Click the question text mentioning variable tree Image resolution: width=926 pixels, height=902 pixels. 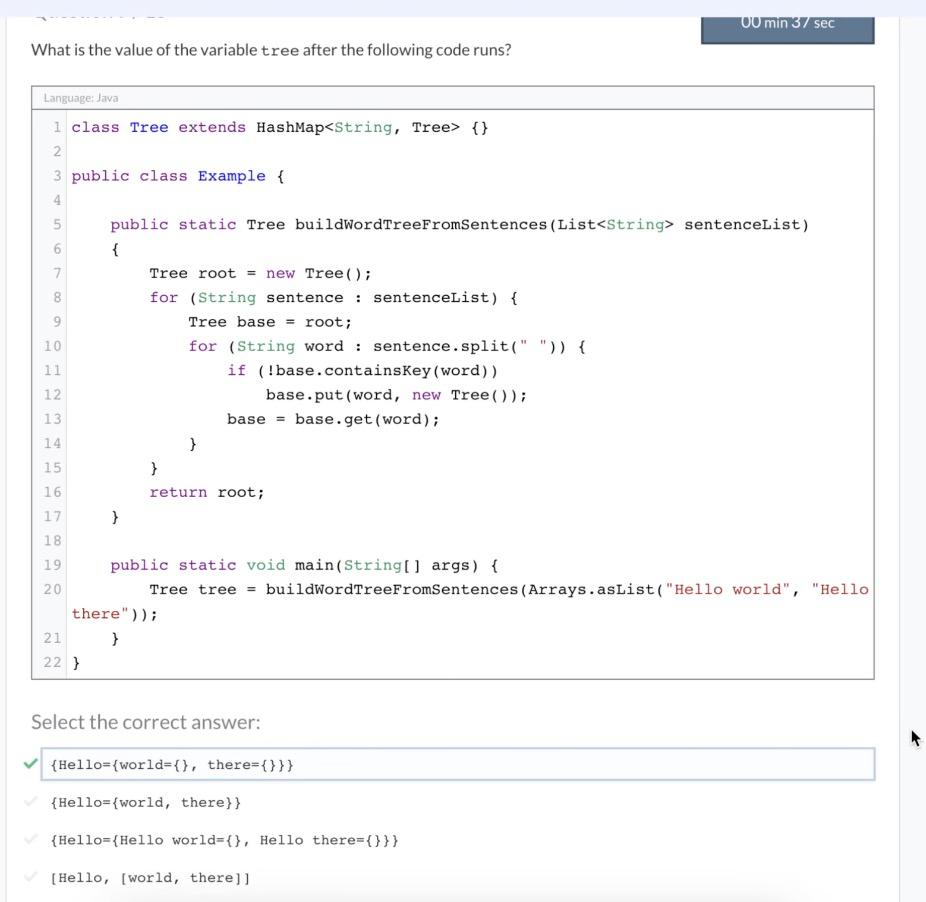[x=270, y=47]
